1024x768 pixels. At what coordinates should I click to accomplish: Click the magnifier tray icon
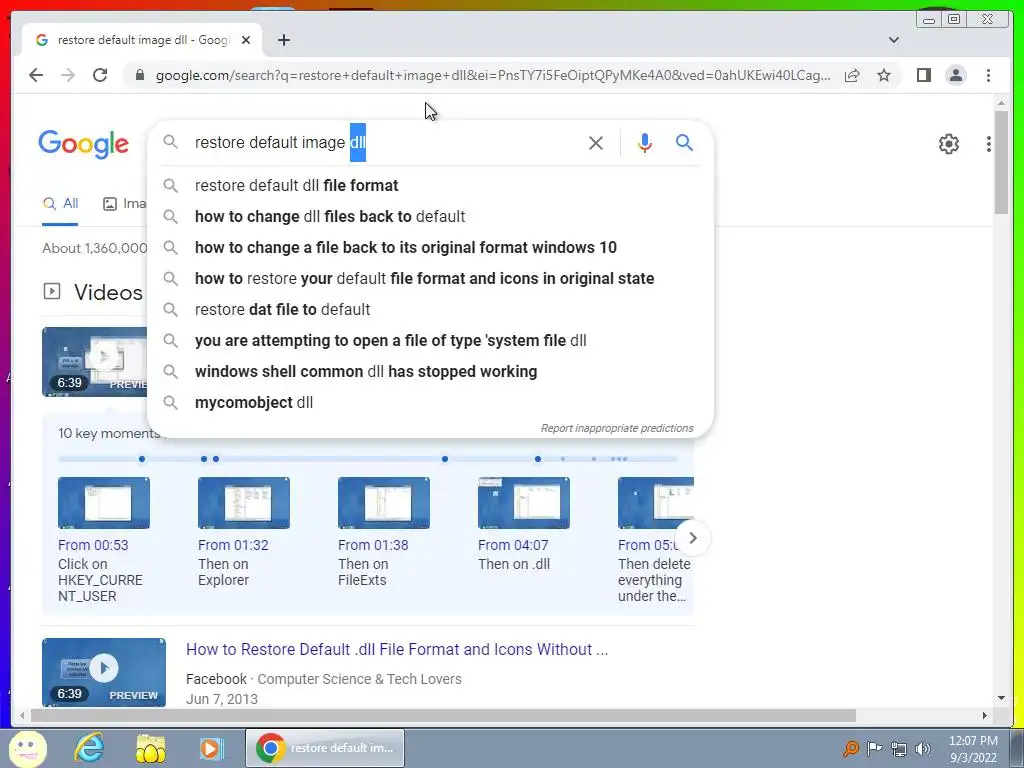[x=850, y=749]
